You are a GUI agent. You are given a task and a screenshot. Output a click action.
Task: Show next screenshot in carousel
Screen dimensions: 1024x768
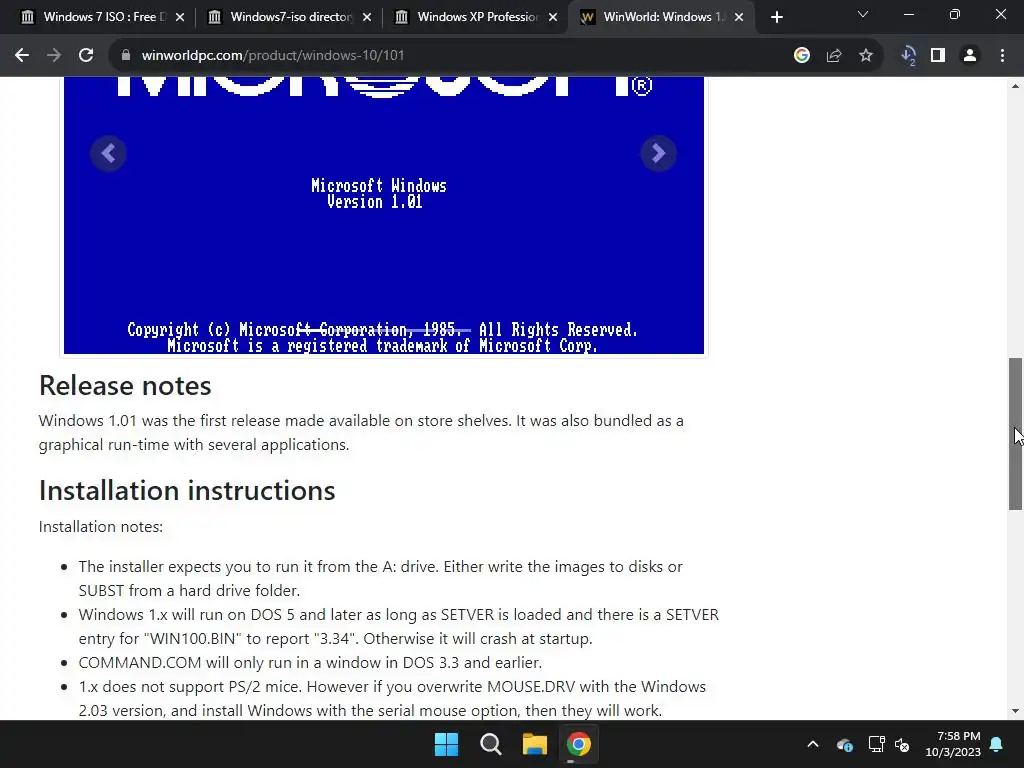[658, 153]
